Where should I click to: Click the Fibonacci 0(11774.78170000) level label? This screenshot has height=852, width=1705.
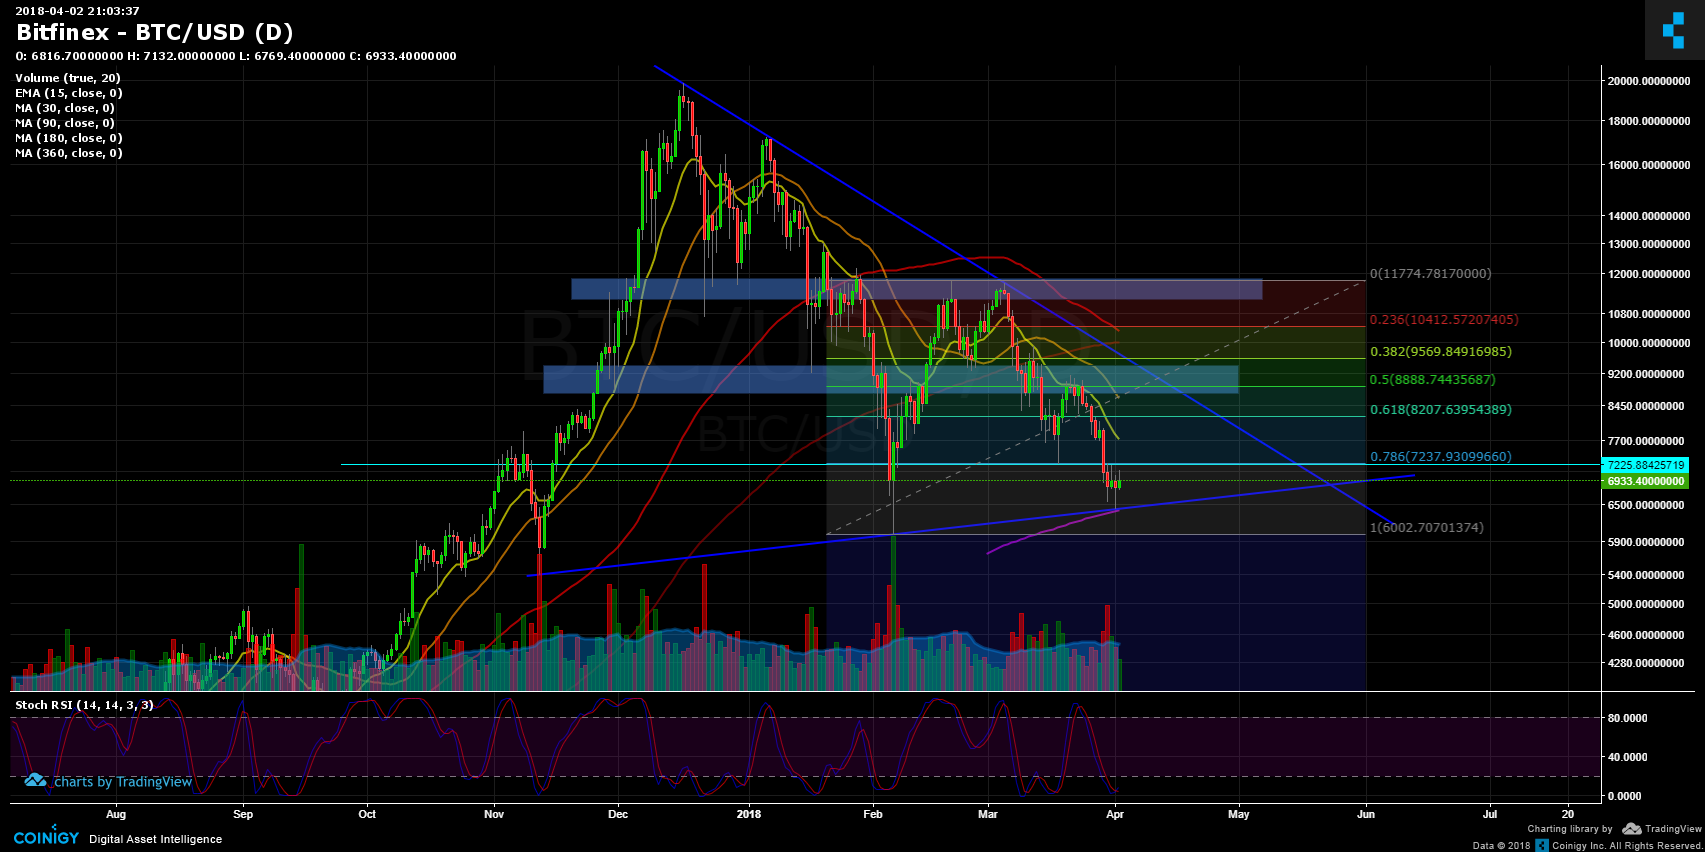1430,273
